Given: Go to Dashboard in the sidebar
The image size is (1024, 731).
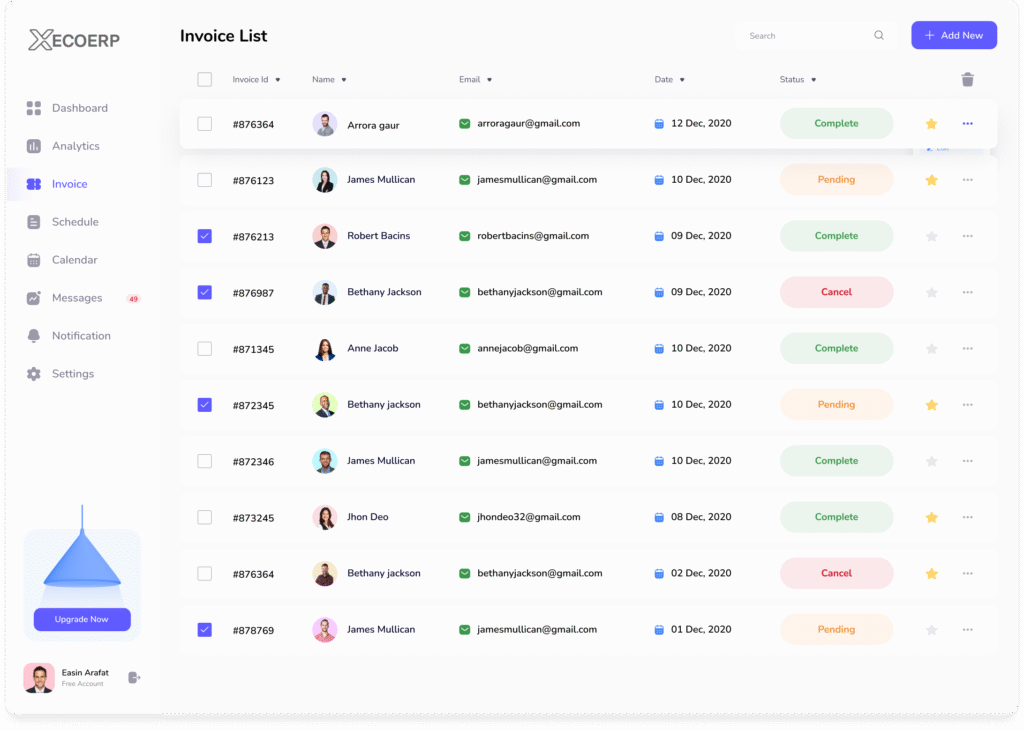Looking at the screenshot, I should pos(79,108).
